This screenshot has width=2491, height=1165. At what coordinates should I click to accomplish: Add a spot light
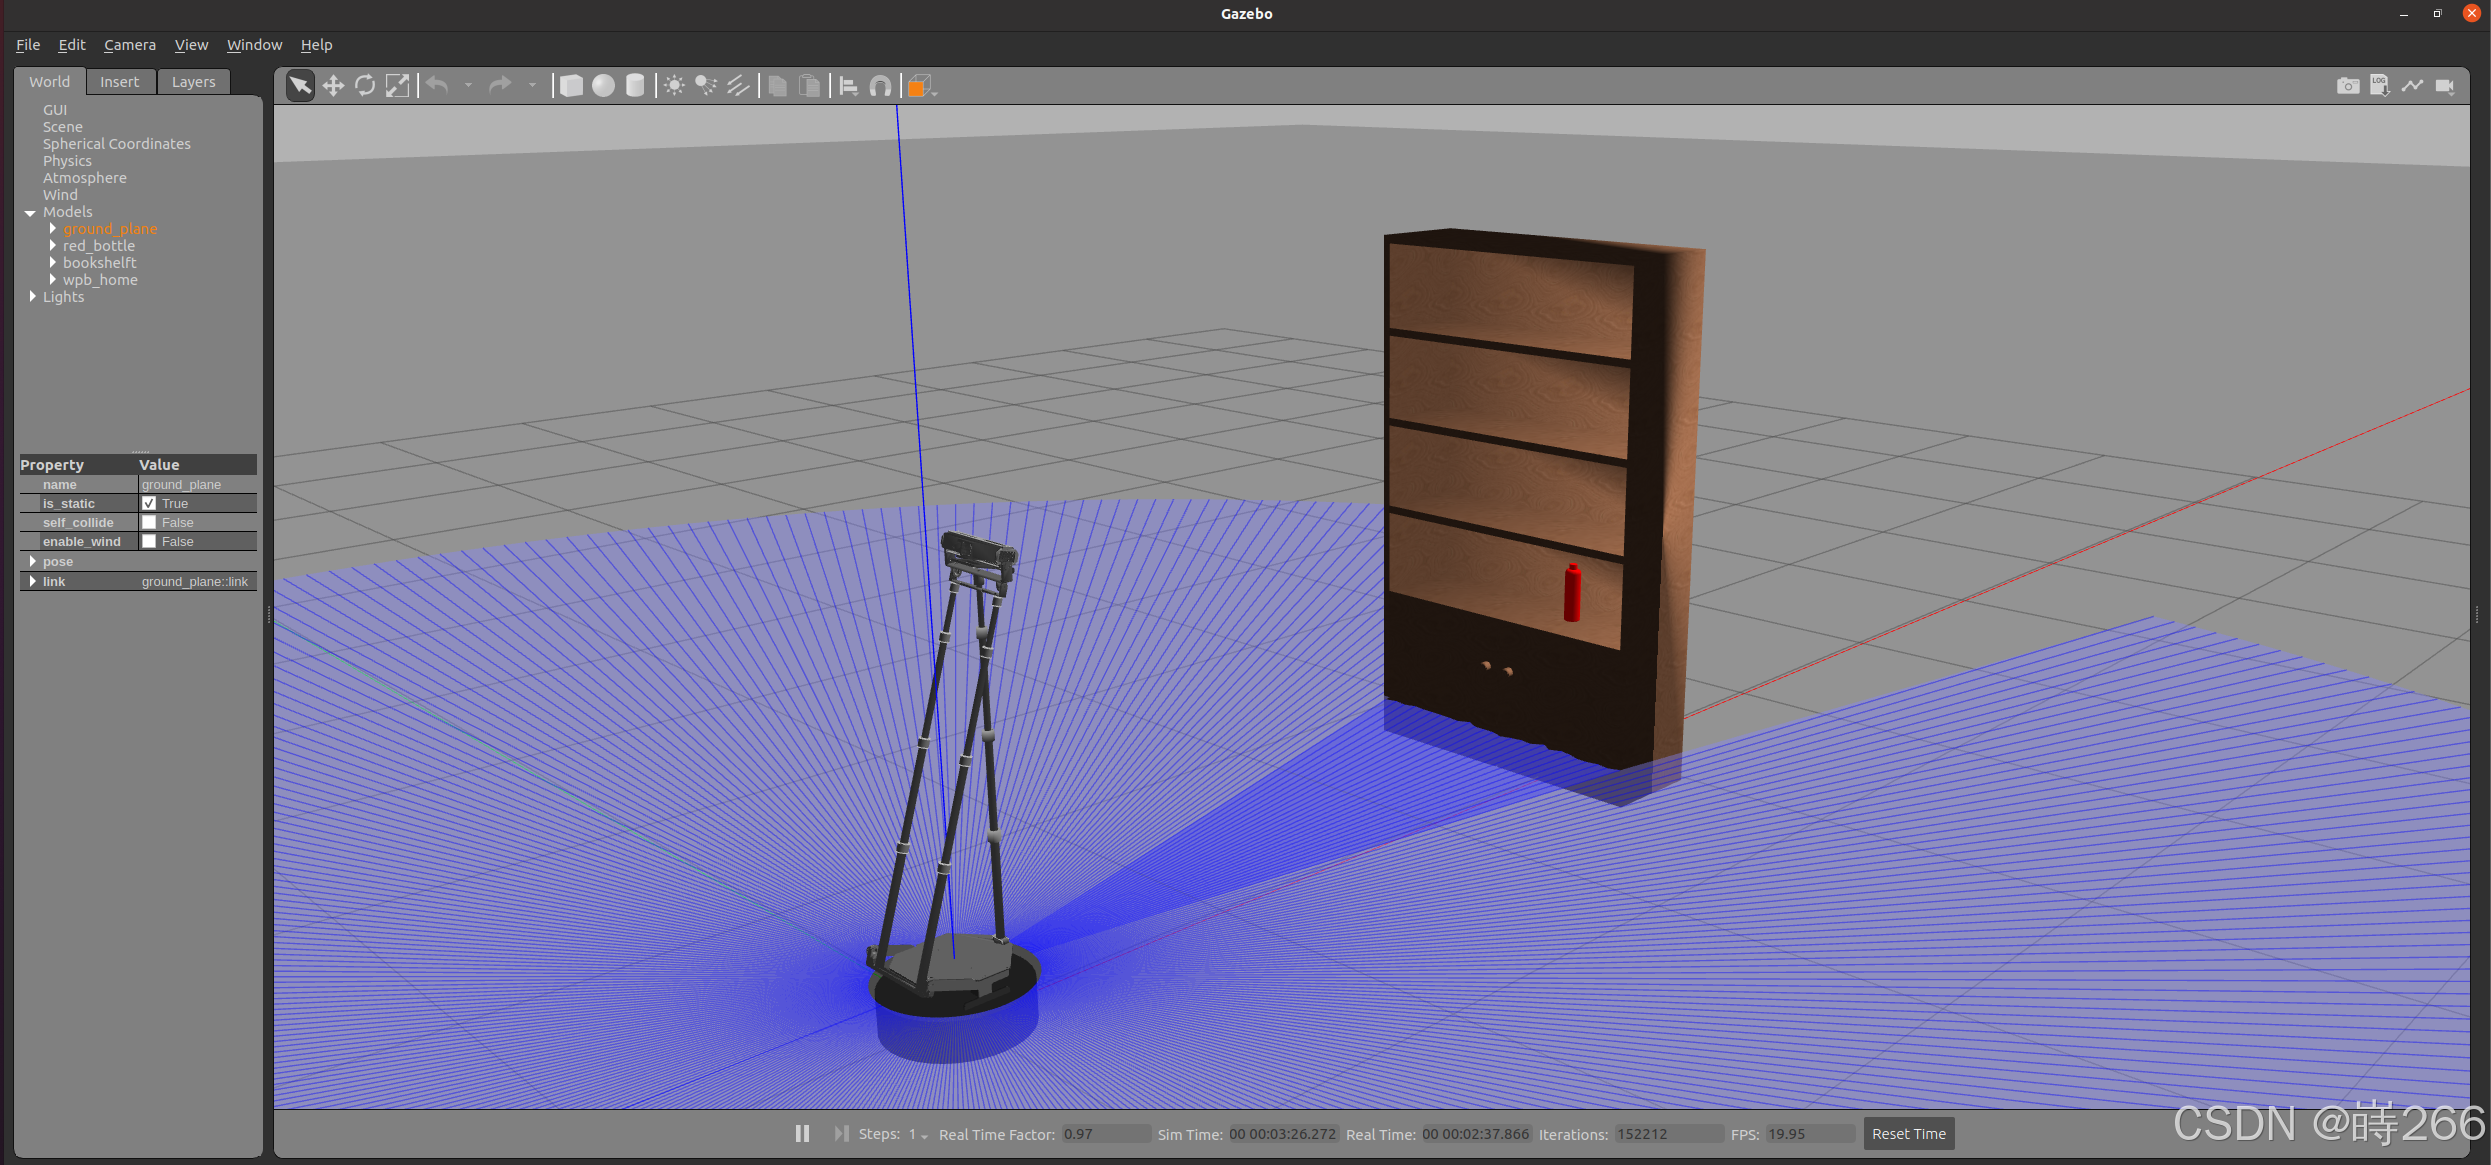(706, 86)
